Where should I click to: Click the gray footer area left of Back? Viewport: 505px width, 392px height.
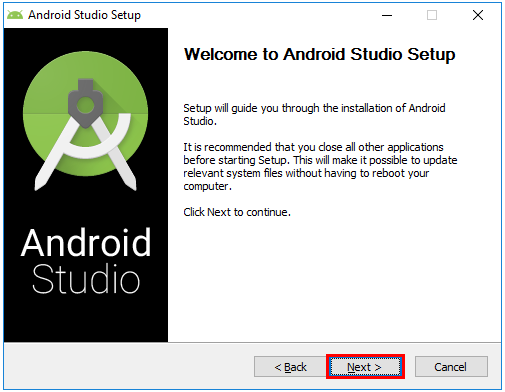(x=128, y=367)
